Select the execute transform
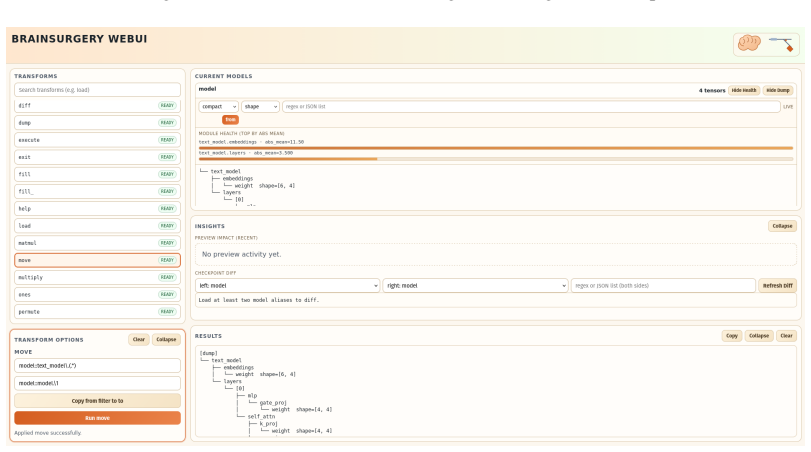Image resolution: width=811 pixels, height=452 pixels. click(97, 140)
